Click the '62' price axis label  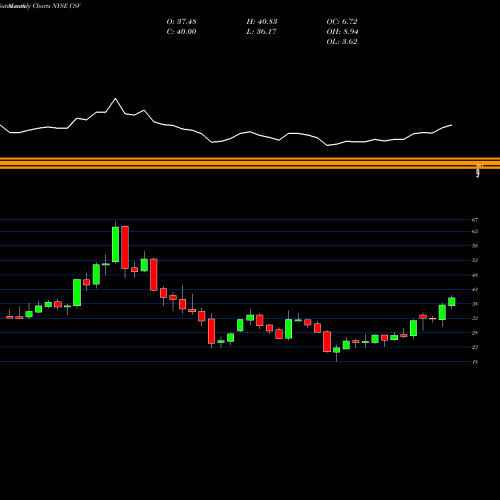point(475,231)
